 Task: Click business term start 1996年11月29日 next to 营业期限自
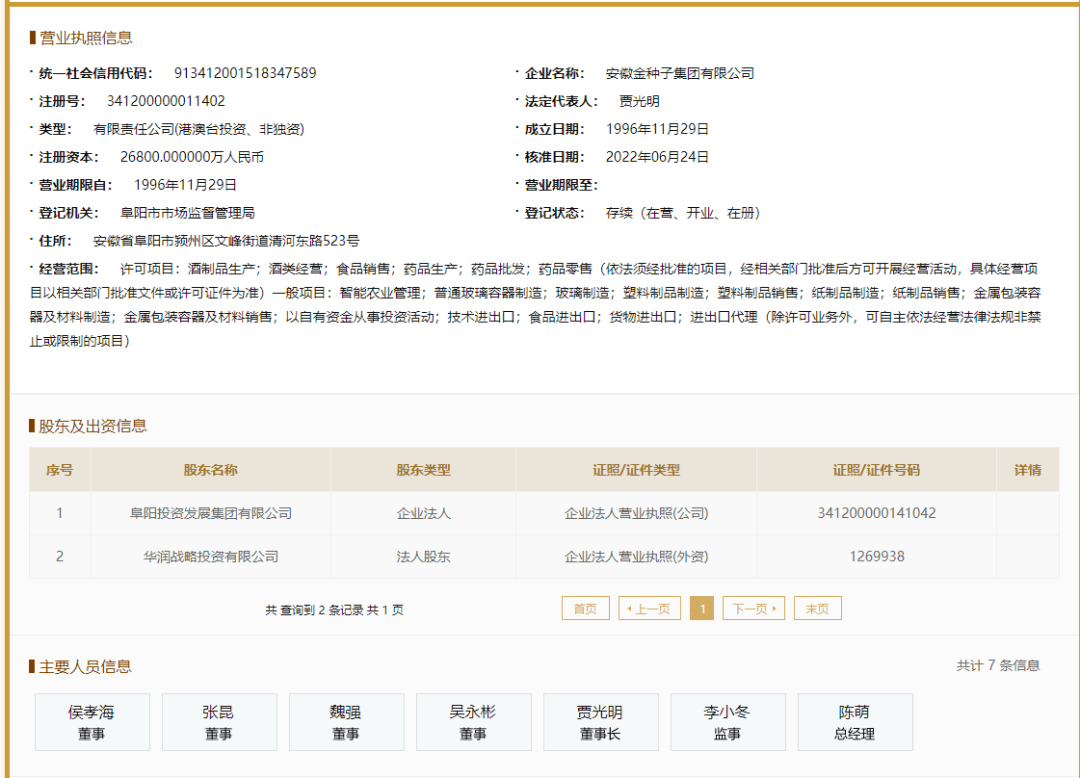185,185
